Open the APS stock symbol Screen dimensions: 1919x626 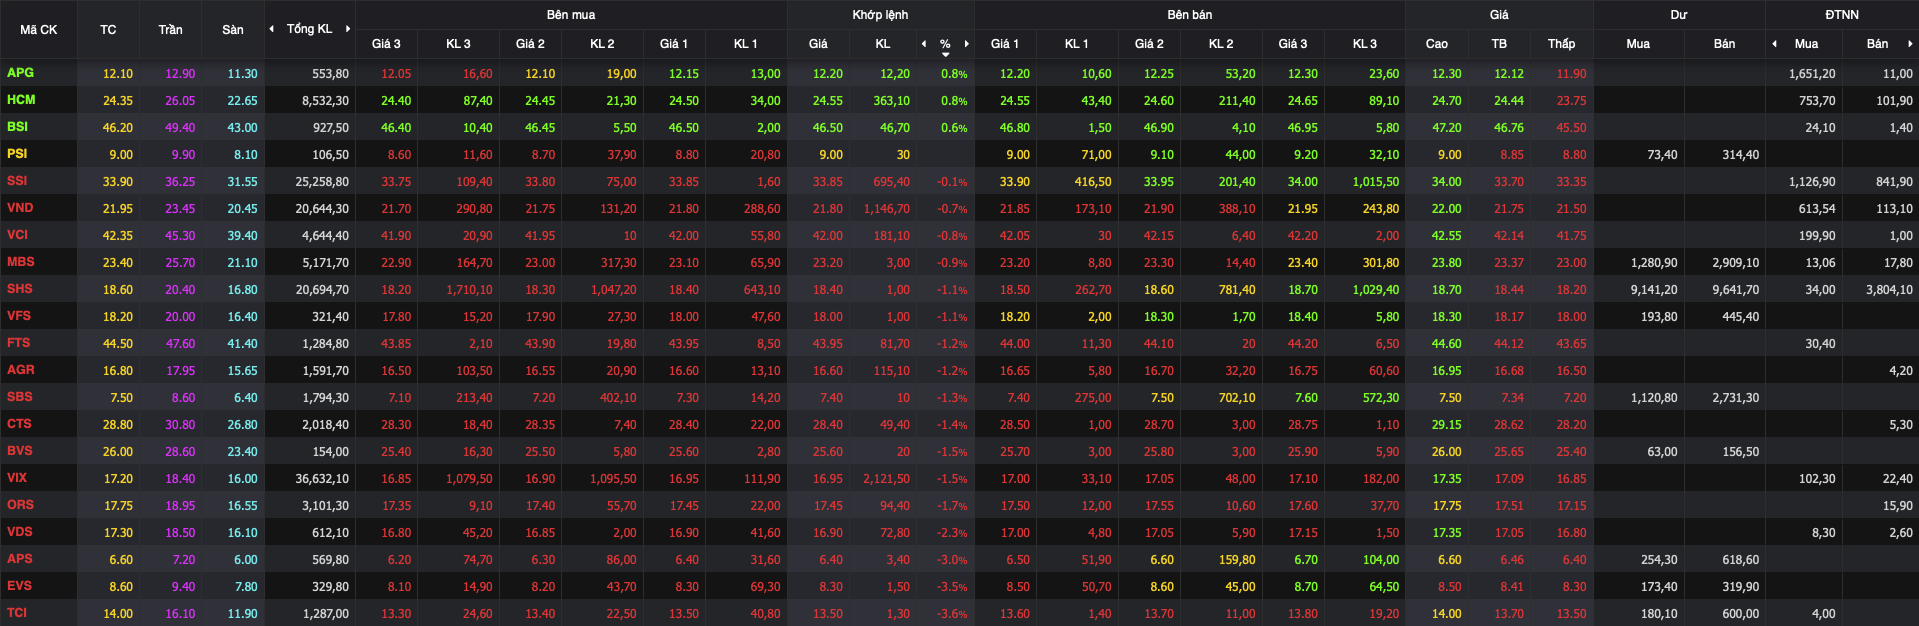[19, 559]
